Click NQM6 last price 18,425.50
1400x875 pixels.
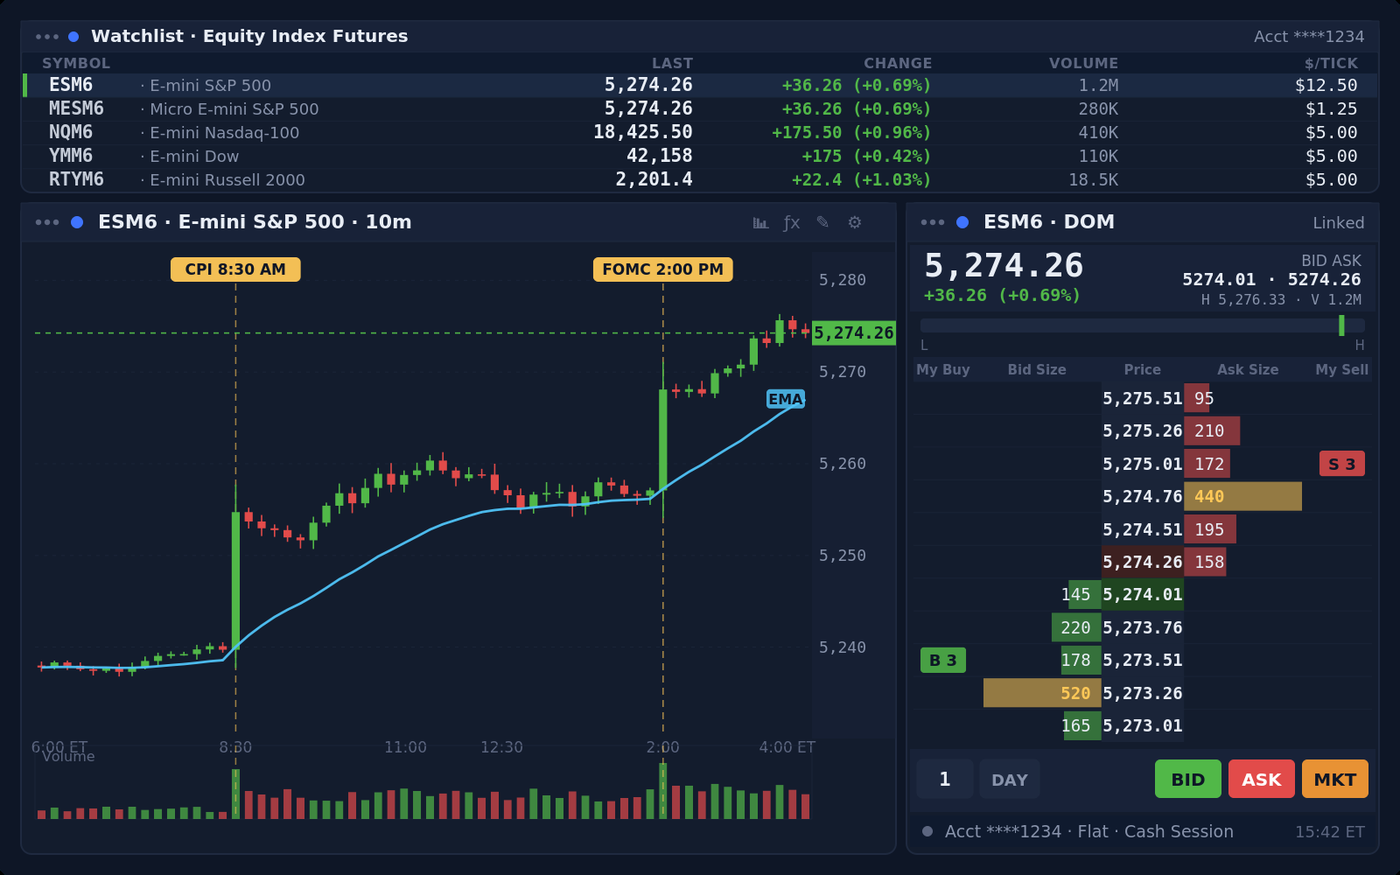click(x=643, y=132)
